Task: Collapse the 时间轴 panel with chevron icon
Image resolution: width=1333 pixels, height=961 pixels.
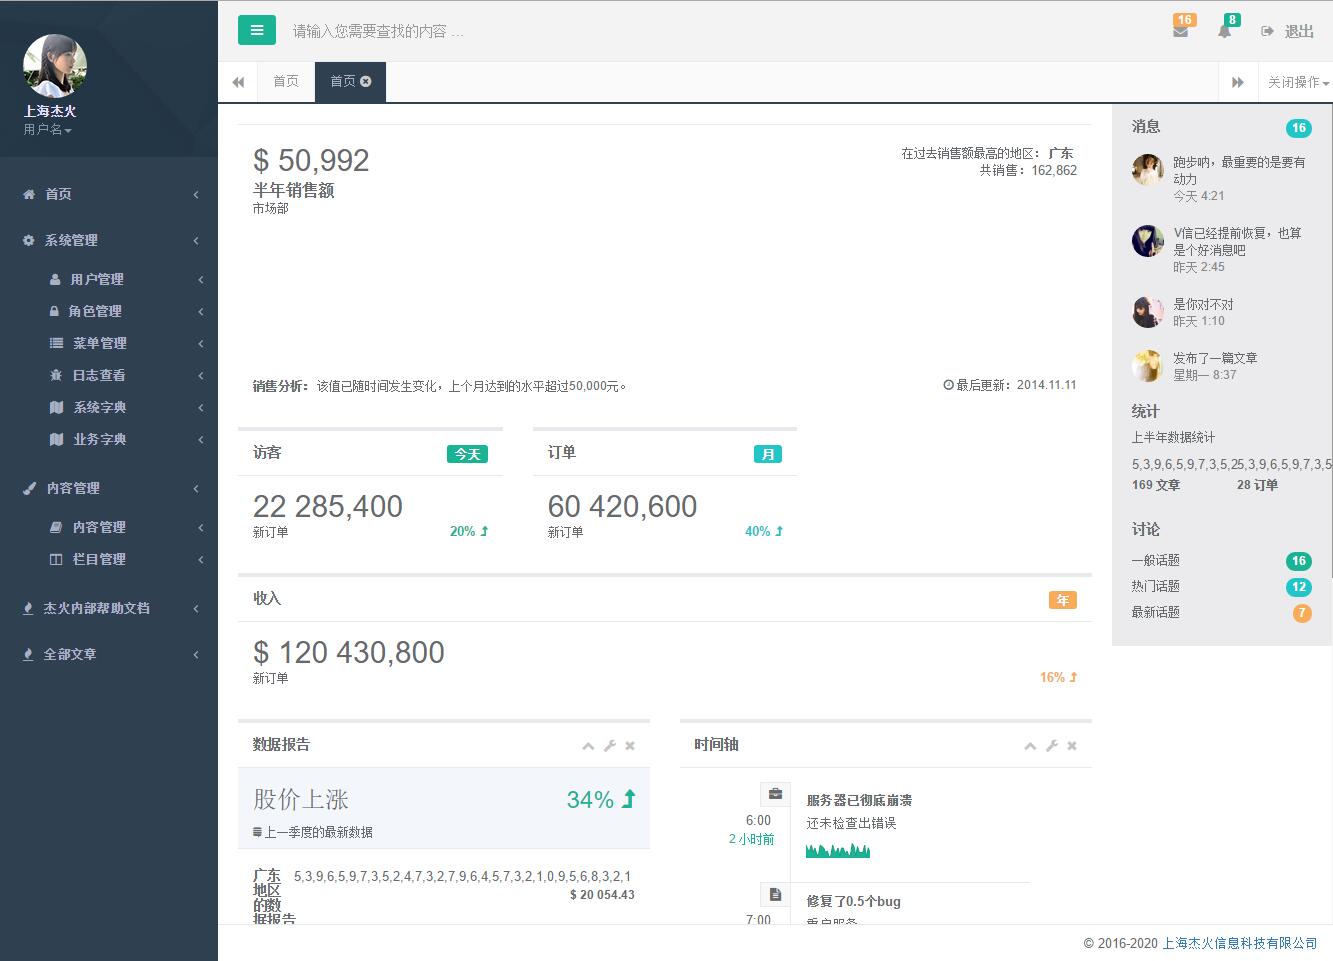Action: tap(1030, 746)
